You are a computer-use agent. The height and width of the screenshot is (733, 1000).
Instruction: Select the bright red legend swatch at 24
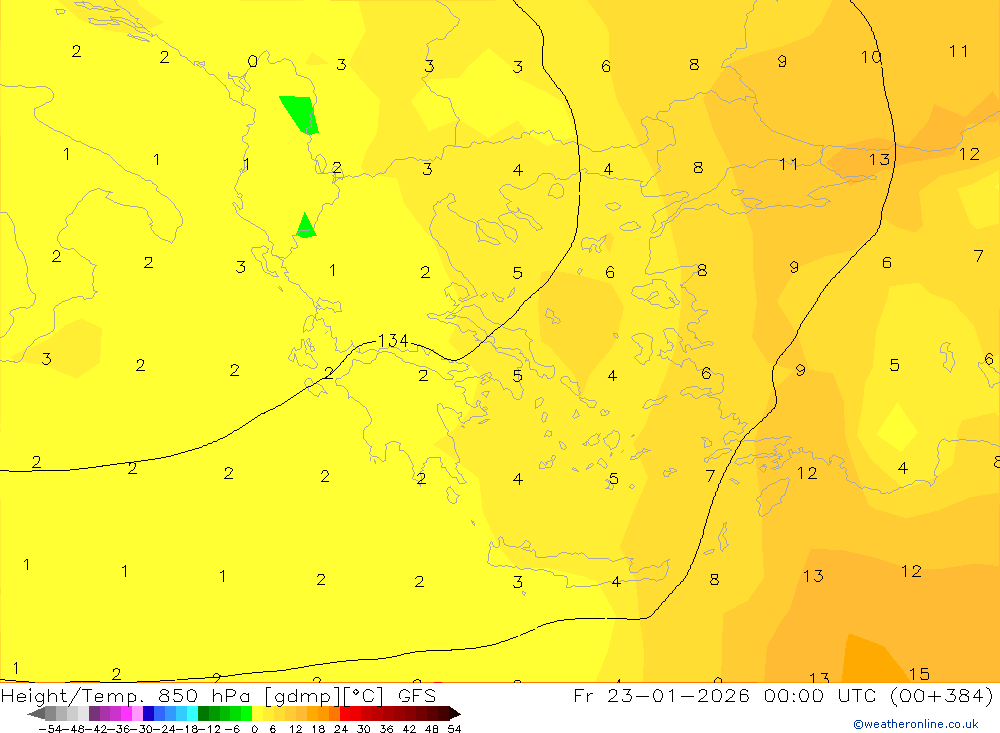coord(345,713)
